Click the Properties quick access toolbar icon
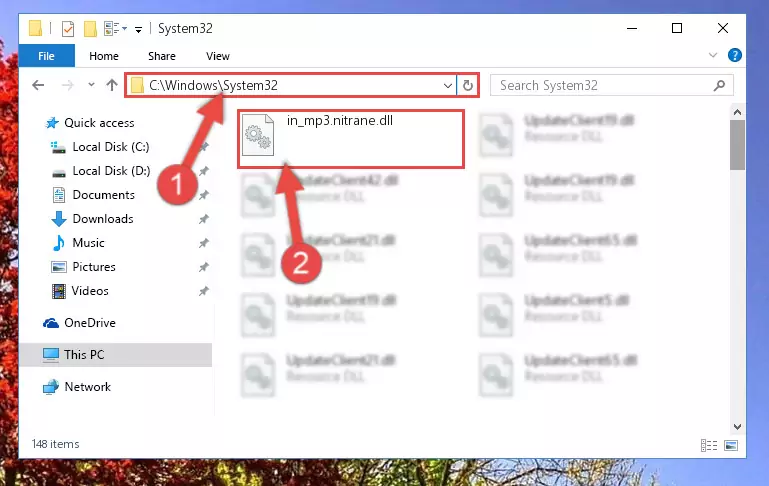The width and height of the screenshot is (769, 486). tap(68, 29)
